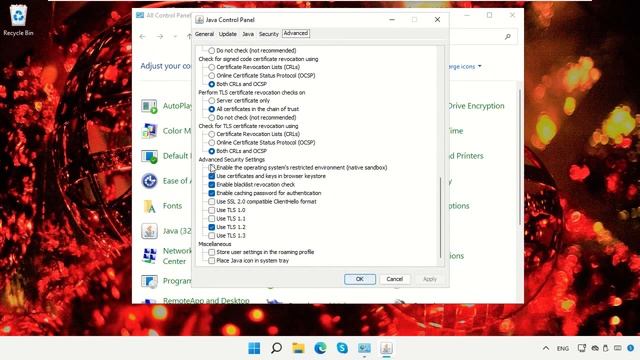The width and height of the screenshot is (640, 360).
Task: Open the Color Management icon
Action: point(149,131)
